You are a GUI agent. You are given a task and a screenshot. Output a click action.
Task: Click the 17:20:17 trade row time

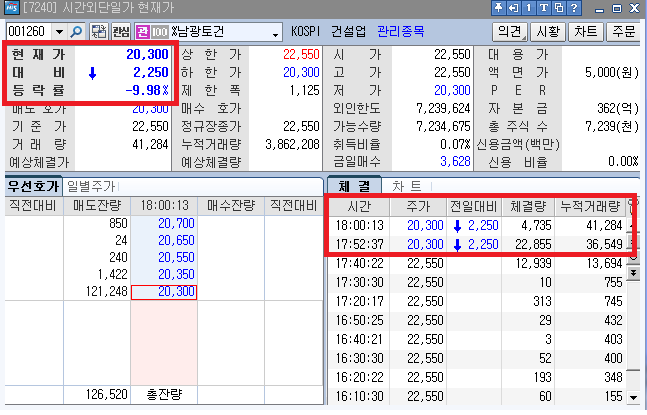click(359, 301)
